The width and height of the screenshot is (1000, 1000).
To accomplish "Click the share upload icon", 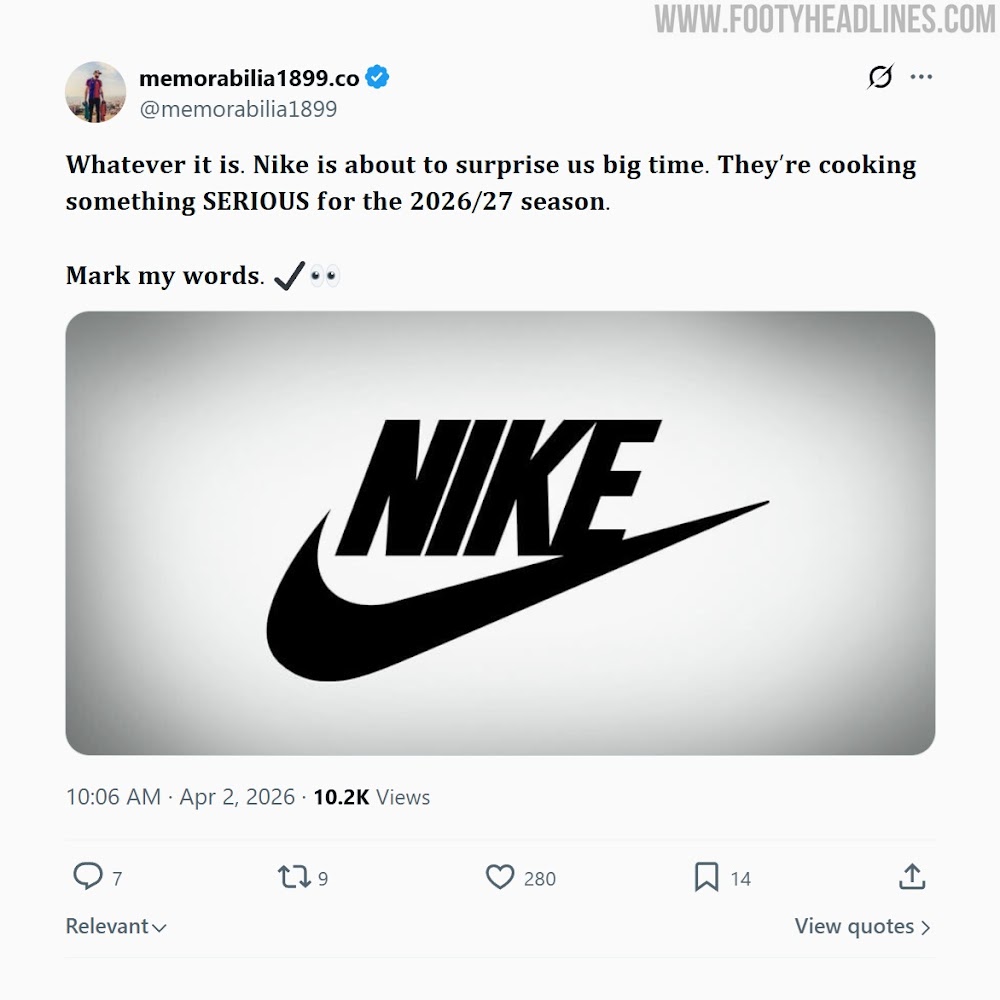I will click(911, 877).
